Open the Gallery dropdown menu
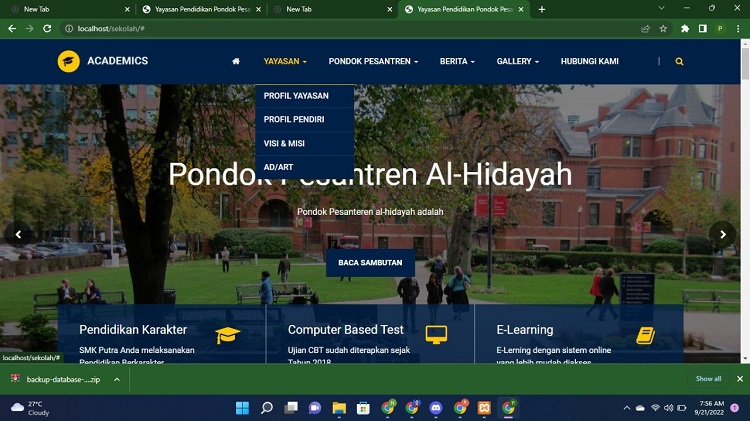Screen dimensions: 750x421 click(x=517, y=61)
